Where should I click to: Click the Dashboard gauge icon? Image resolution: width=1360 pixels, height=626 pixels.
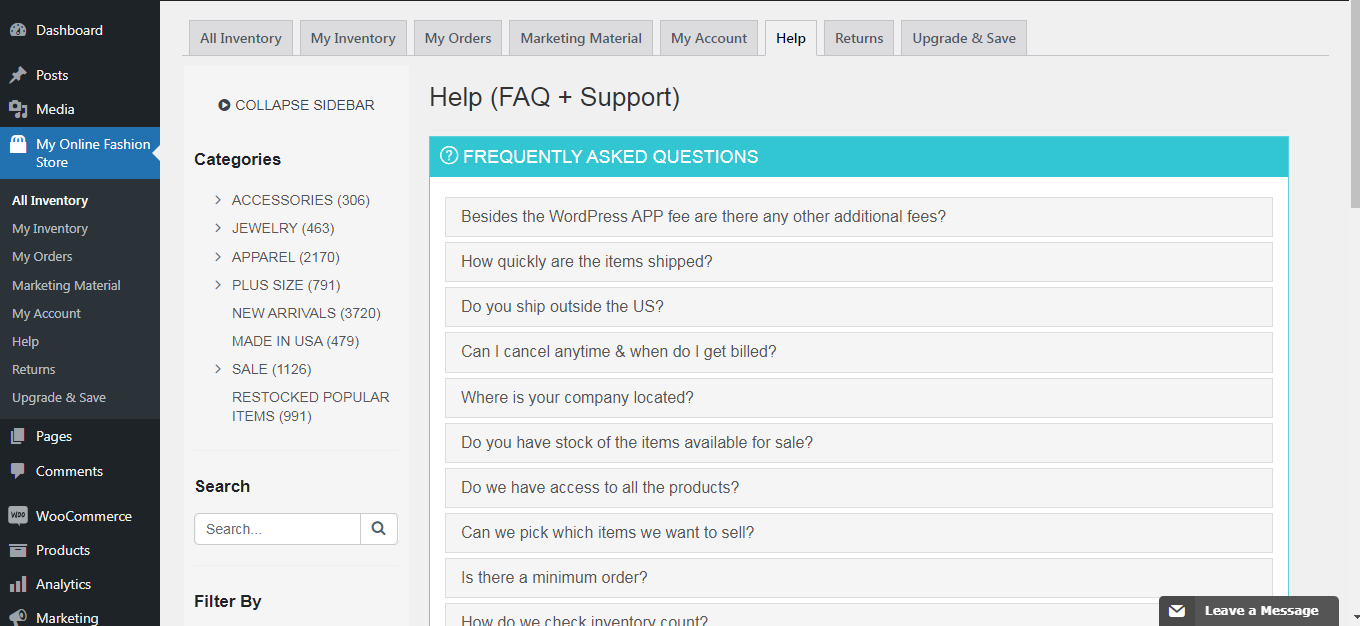click(18, 30)
